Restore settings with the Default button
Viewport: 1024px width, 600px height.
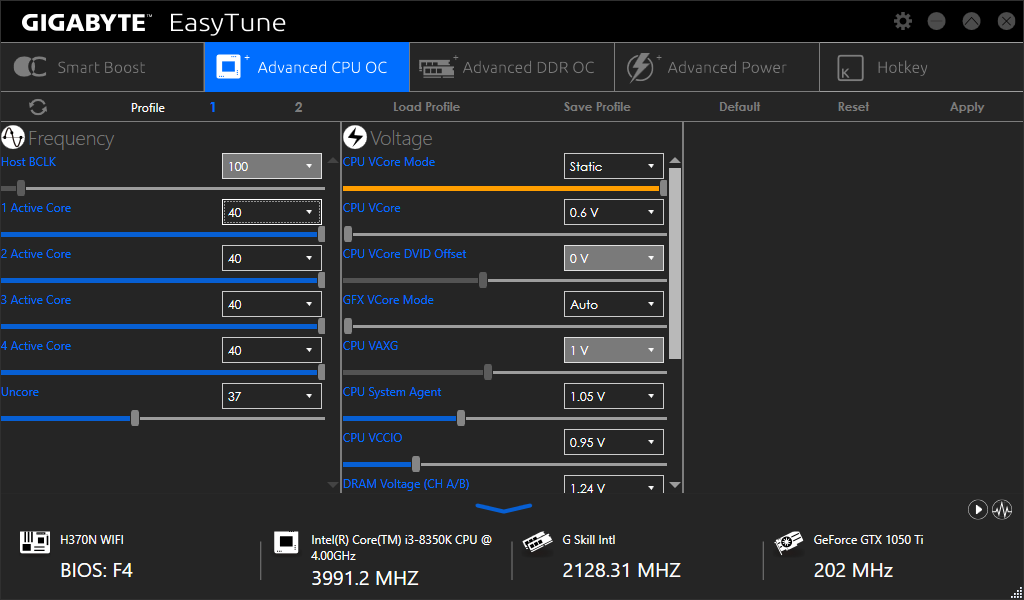click(740, 107)
